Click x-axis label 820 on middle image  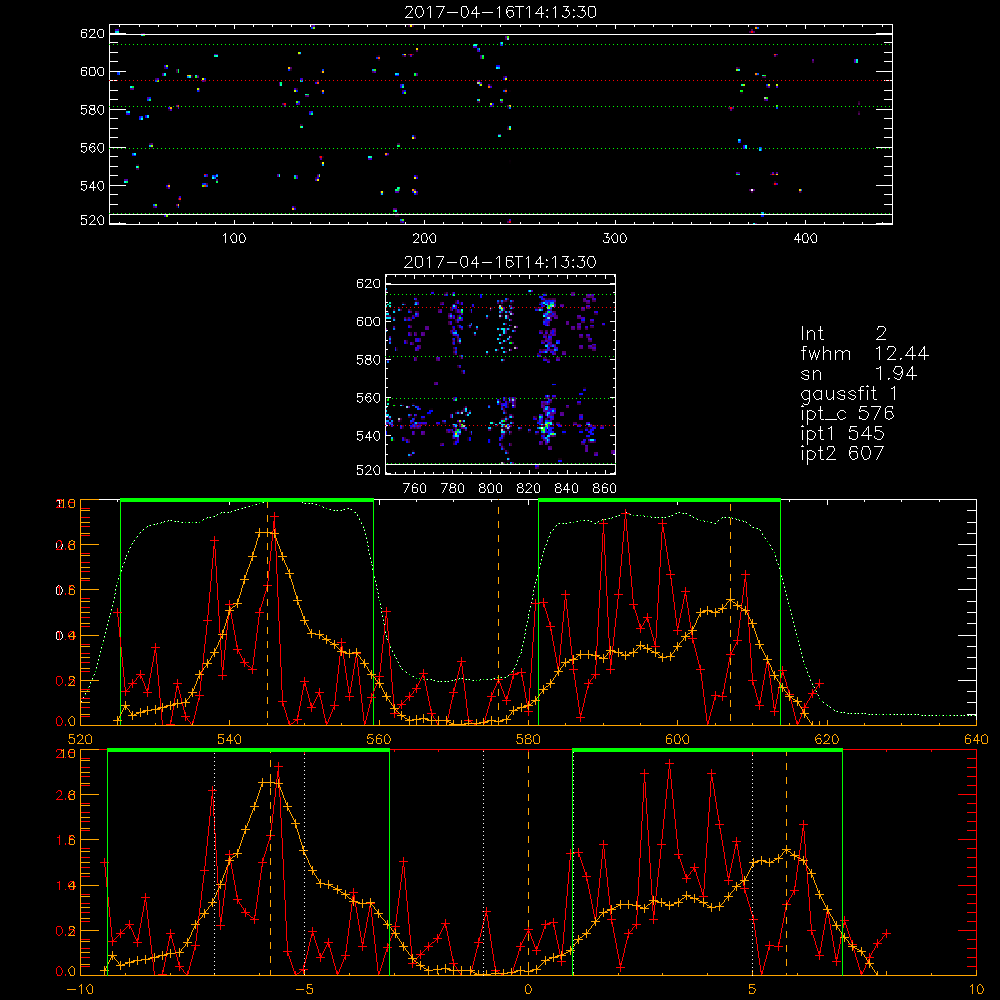click(x=529, y=489)
